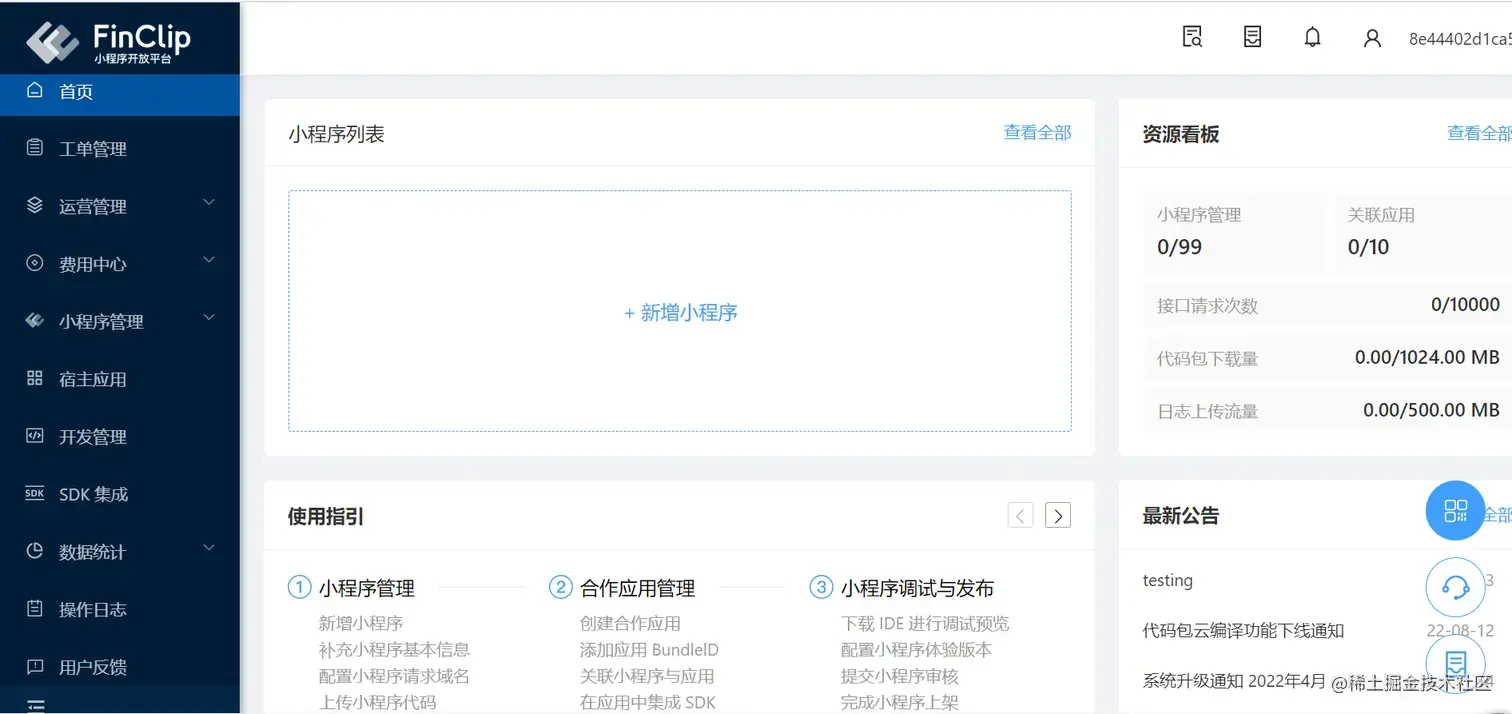1512x714 pixels.
Task: Click the FinClip logo
Action: click(x=108, y=42)
